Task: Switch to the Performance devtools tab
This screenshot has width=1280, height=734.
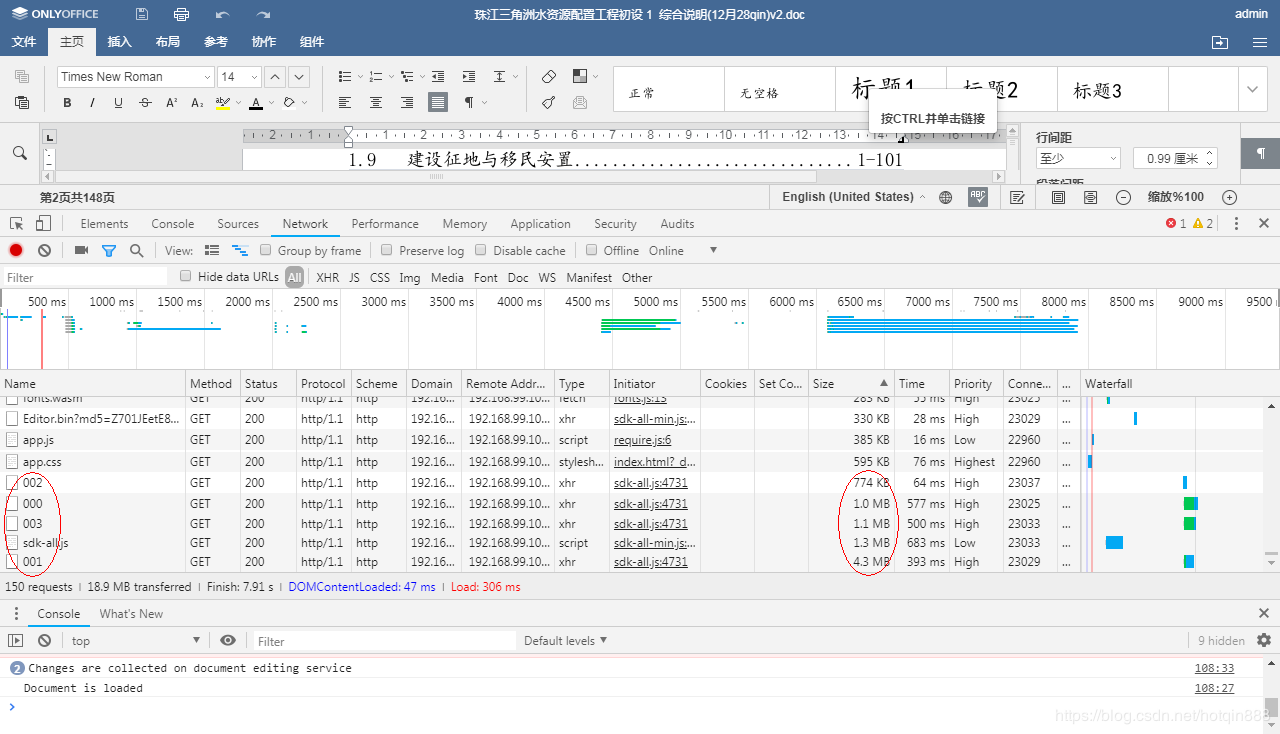Action: 385,224
